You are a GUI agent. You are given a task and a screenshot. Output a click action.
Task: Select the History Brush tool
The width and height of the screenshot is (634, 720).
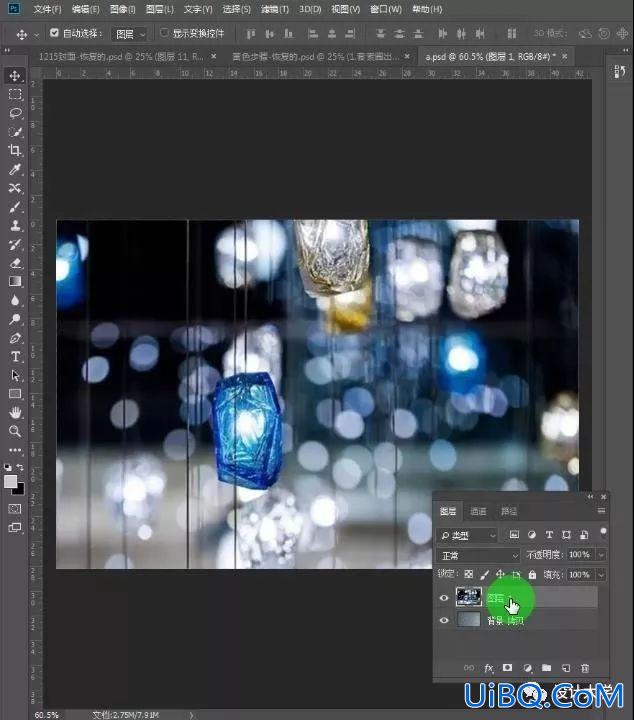(x=15, y=244)
